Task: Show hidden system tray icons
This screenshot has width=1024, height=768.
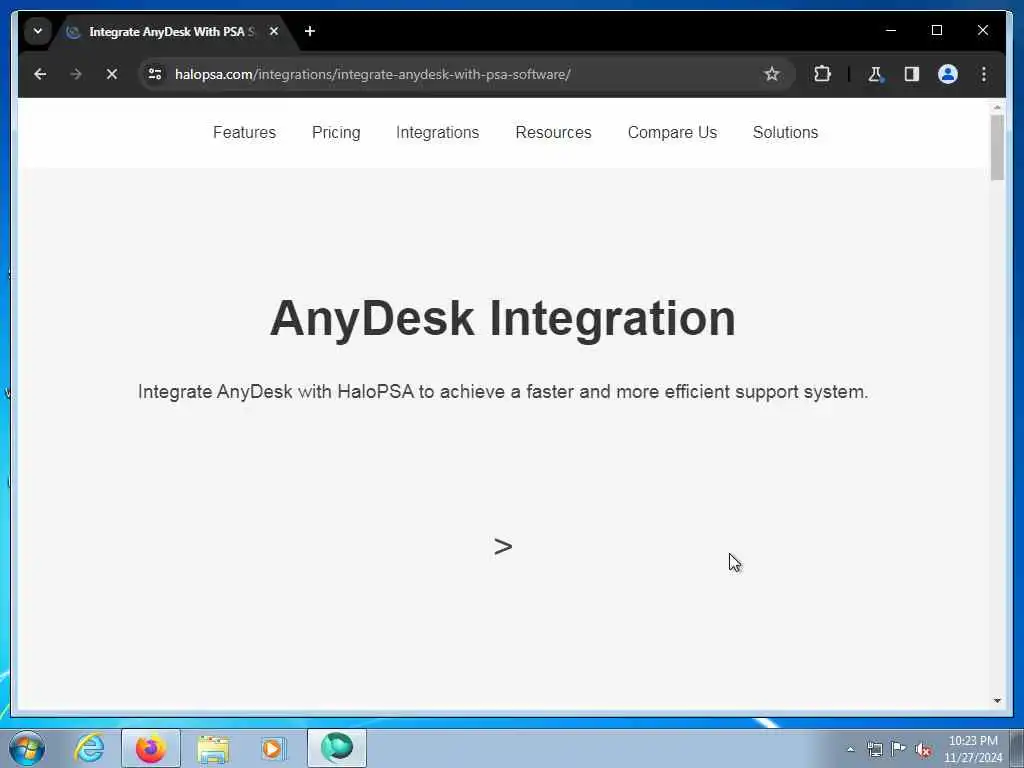Action: (850, 749)
